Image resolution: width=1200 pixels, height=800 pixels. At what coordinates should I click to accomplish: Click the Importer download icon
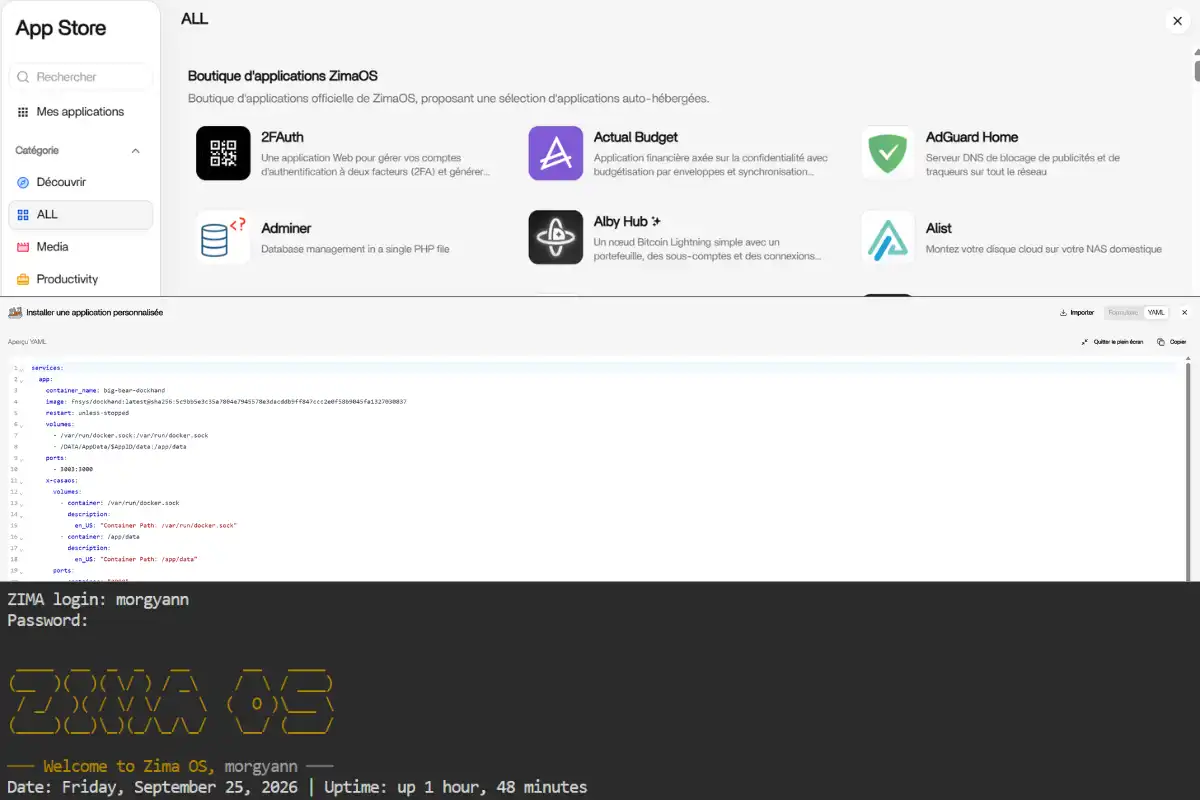pyautogui.click(x=1063, y=312)
